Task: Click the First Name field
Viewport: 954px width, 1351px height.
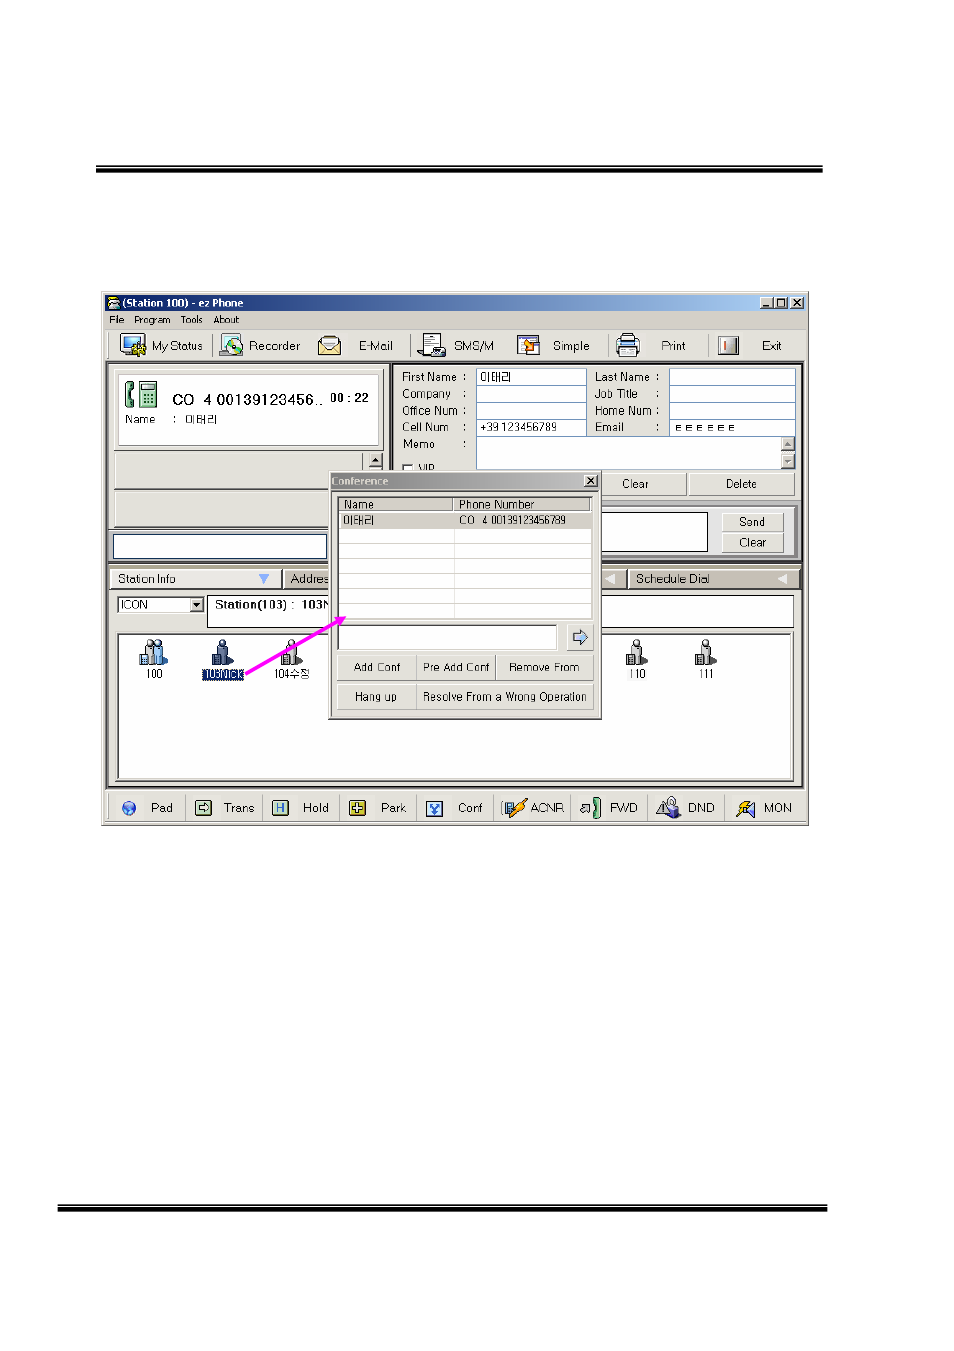Action: pos(531,377)
